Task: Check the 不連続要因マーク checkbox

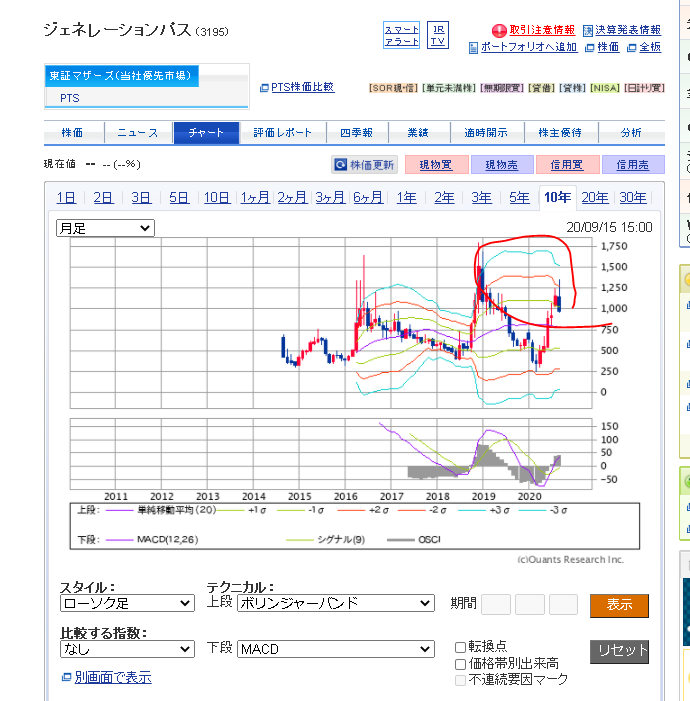Action: pos(461,680)
